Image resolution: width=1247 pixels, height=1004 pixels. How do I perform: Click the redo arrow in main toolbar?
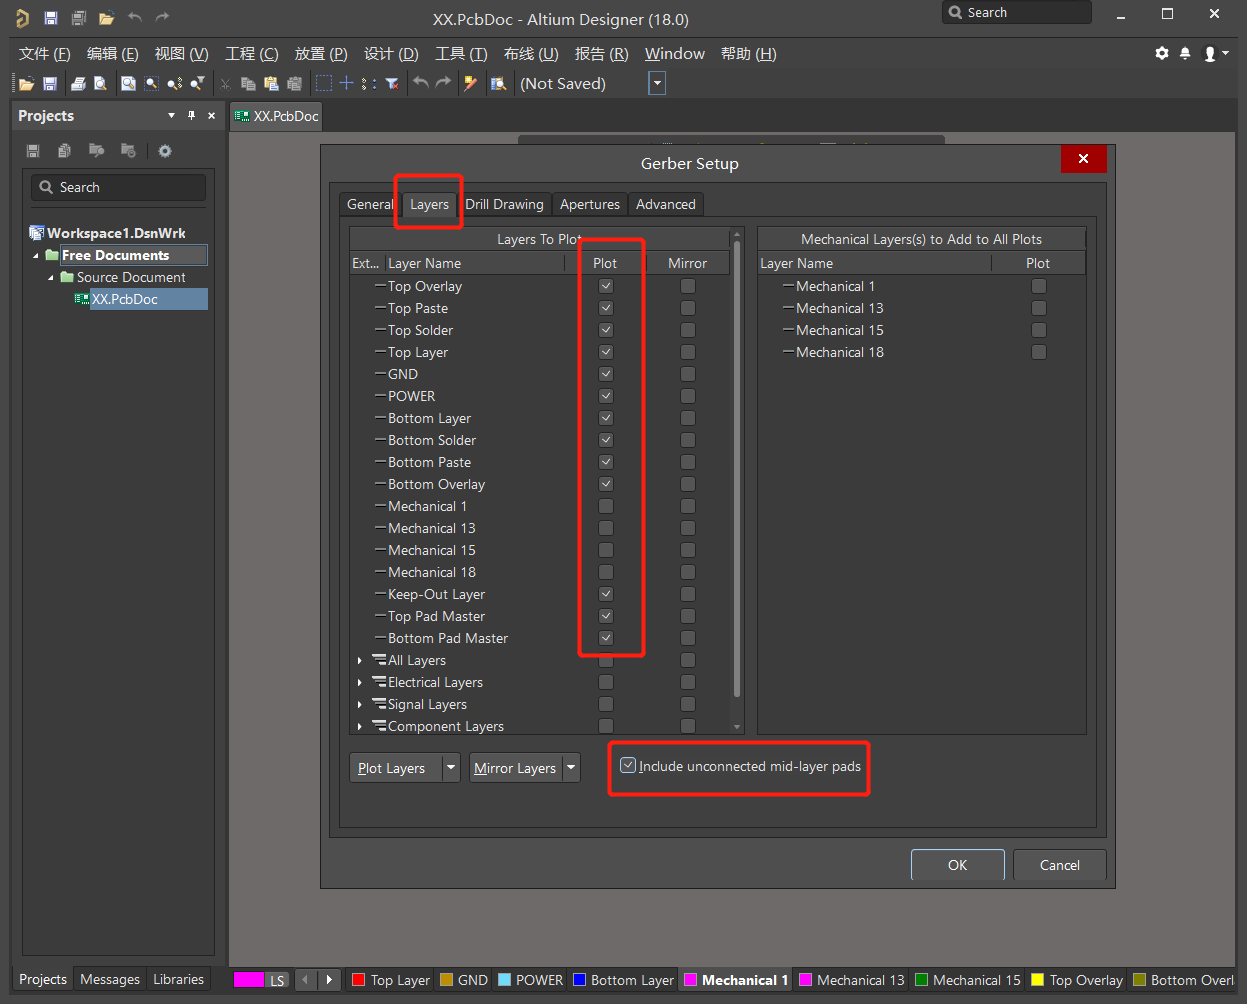pyautogui.click(x=443, y=84)
